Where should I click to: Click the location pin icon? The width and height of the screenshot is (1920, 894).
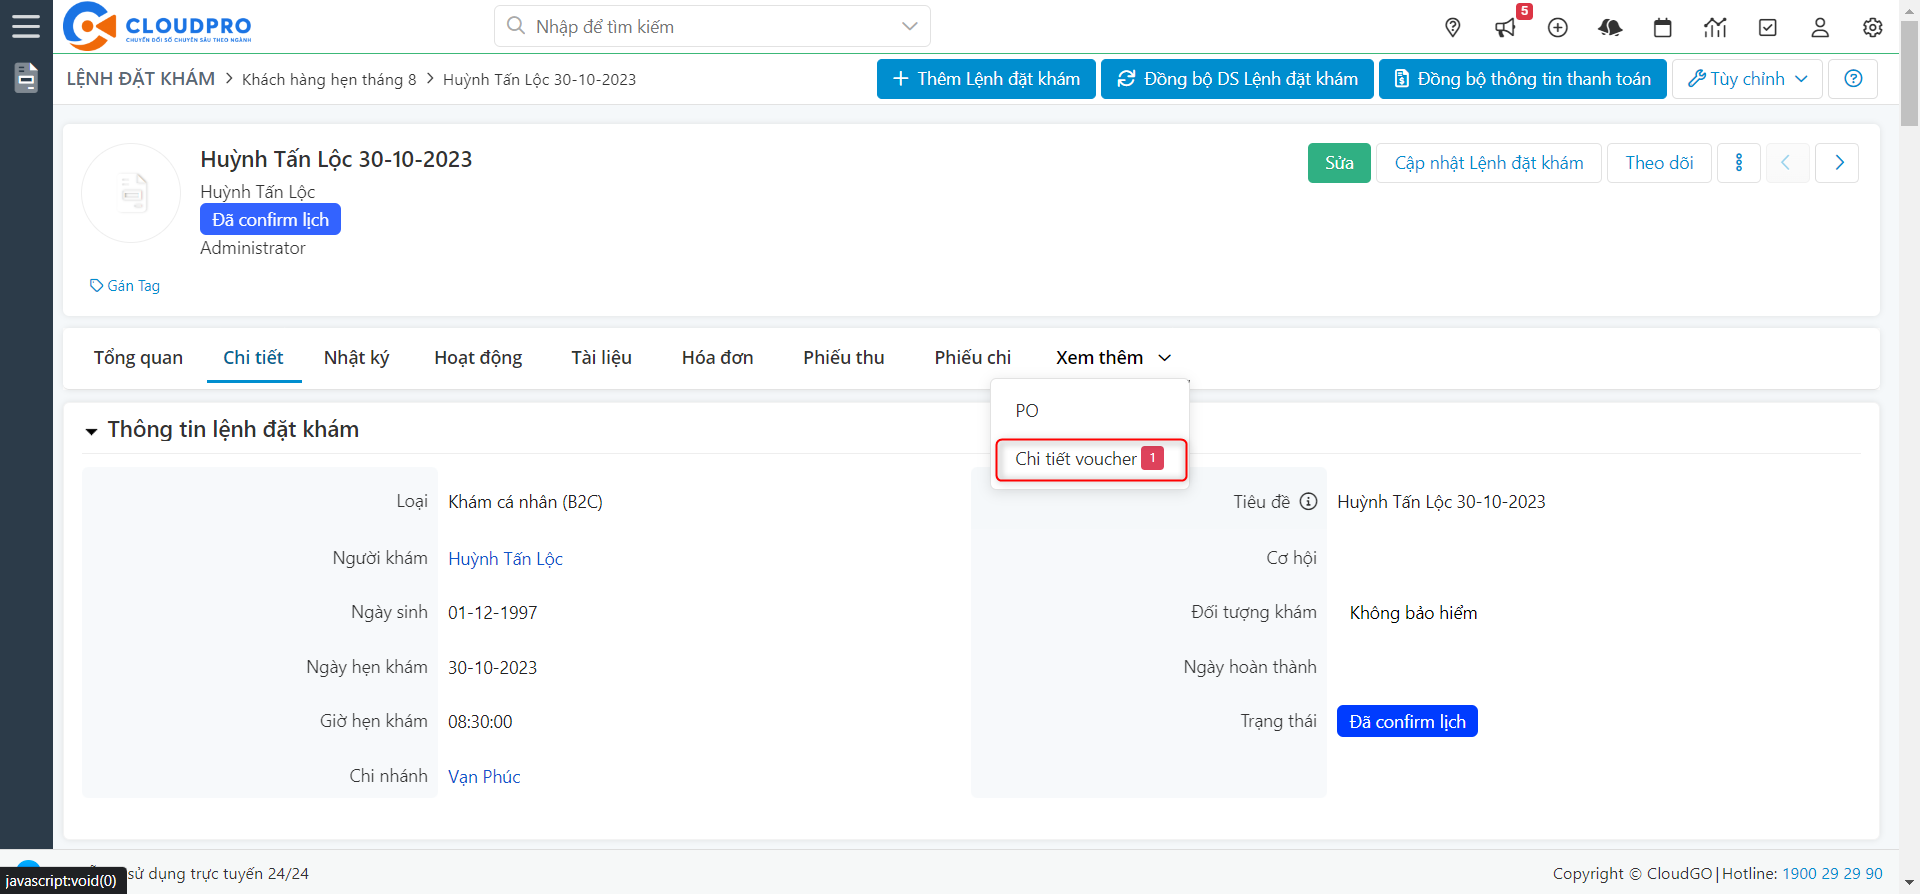[x=1453, y=28]
